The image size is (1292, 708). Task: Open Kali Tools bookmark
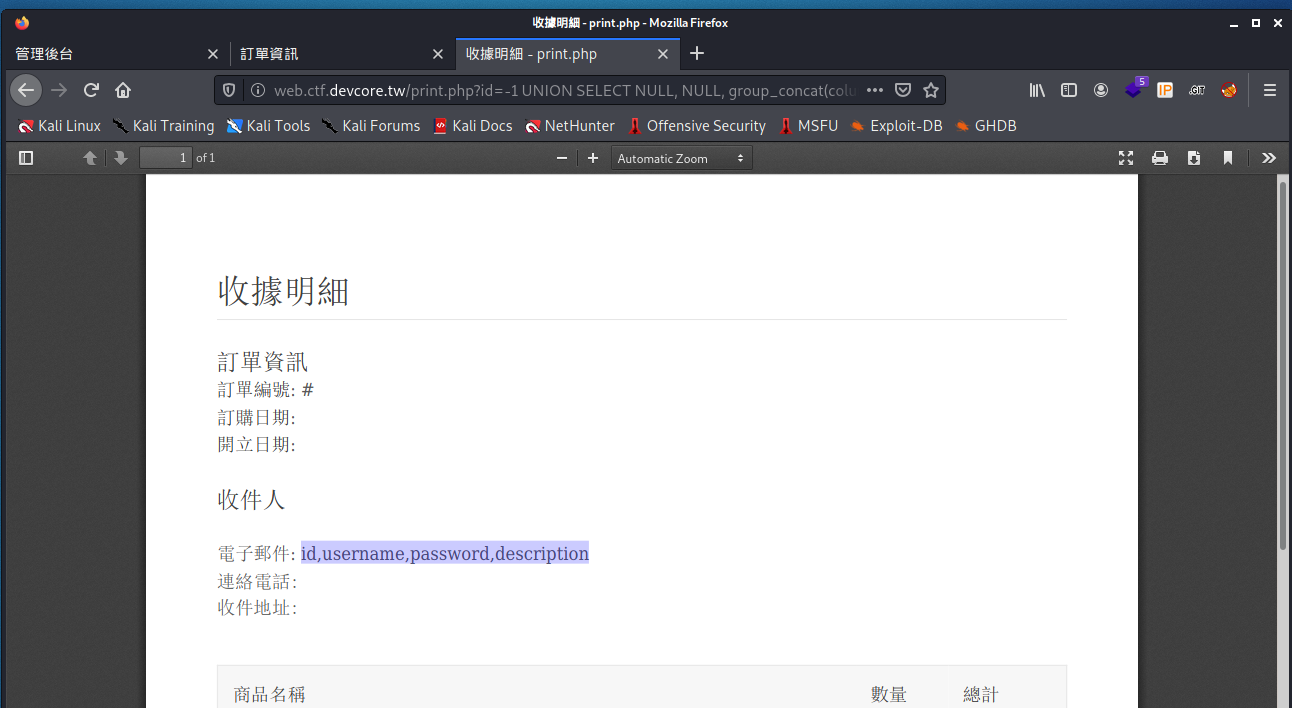coord(268,126)
